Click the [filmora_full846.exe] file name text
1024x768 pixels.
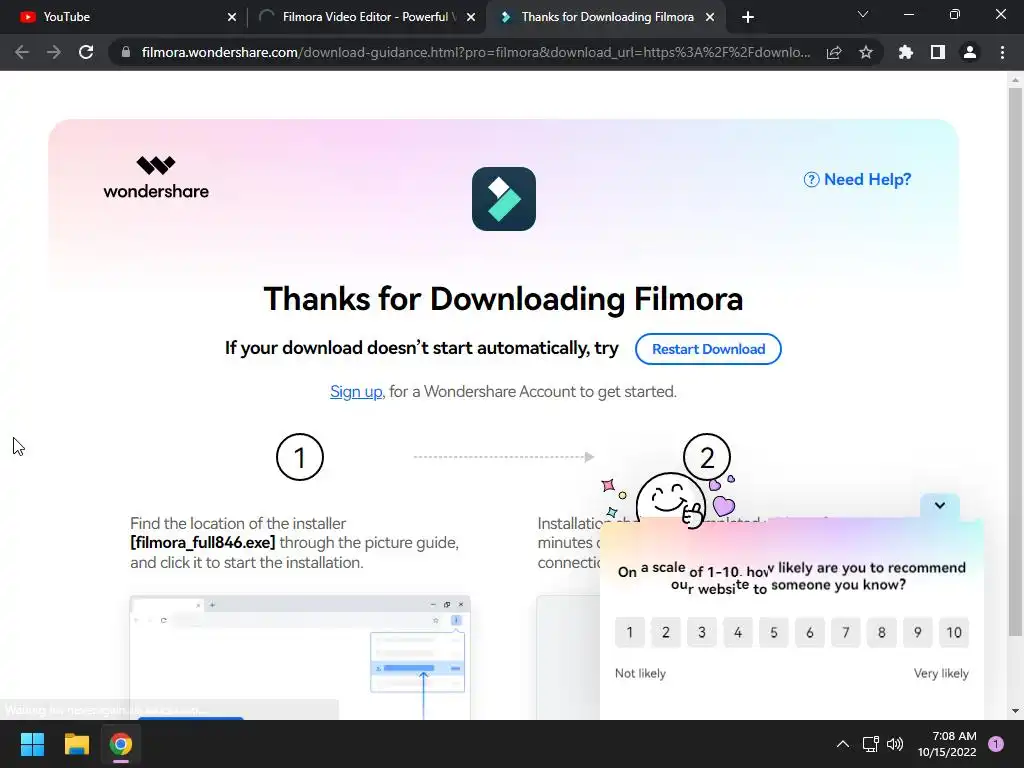202,543
